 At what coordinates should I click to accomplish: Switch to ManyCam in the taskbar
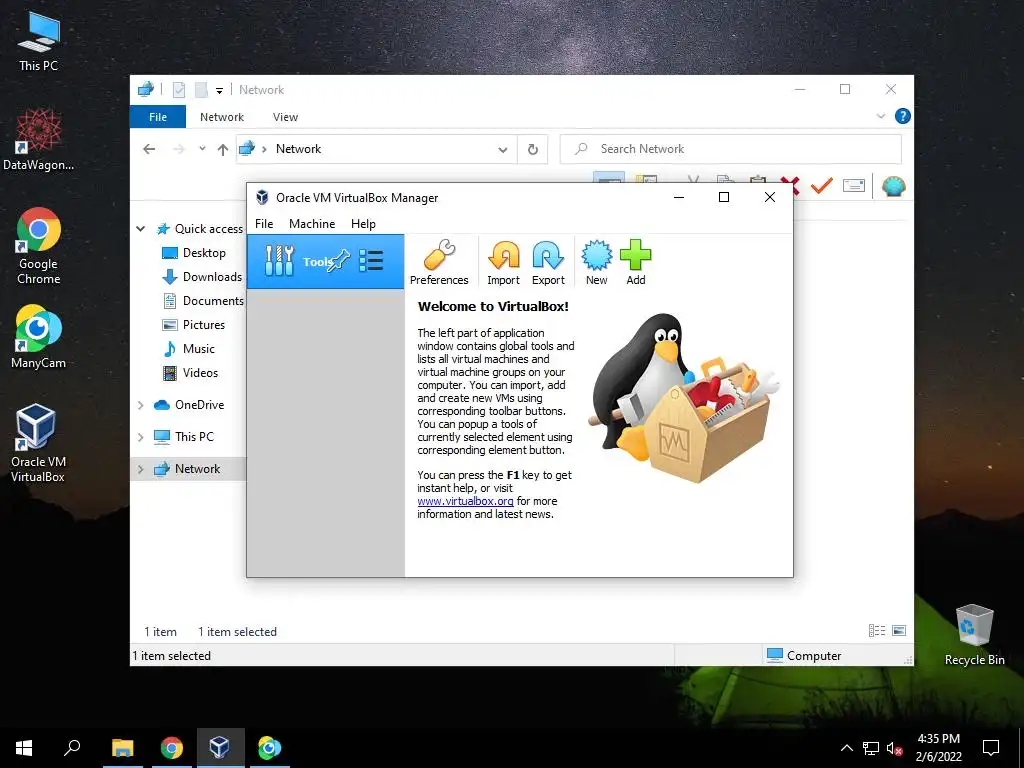269,748
